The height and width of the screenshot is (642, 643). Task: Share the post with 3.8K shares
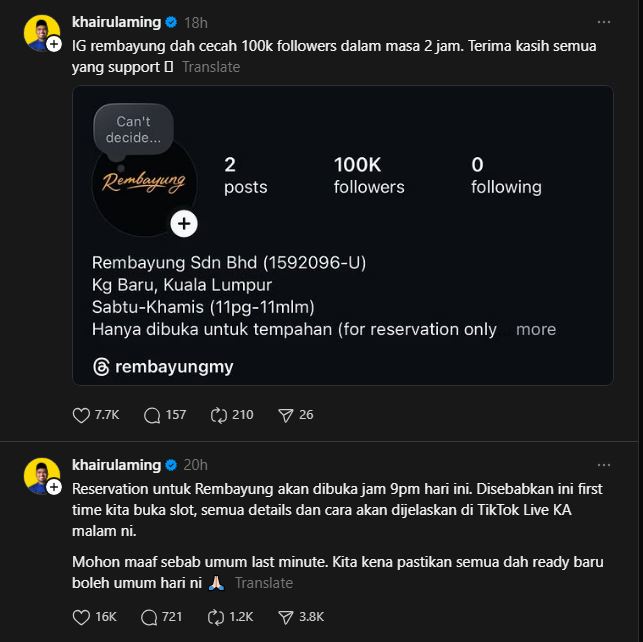[285, 617]
